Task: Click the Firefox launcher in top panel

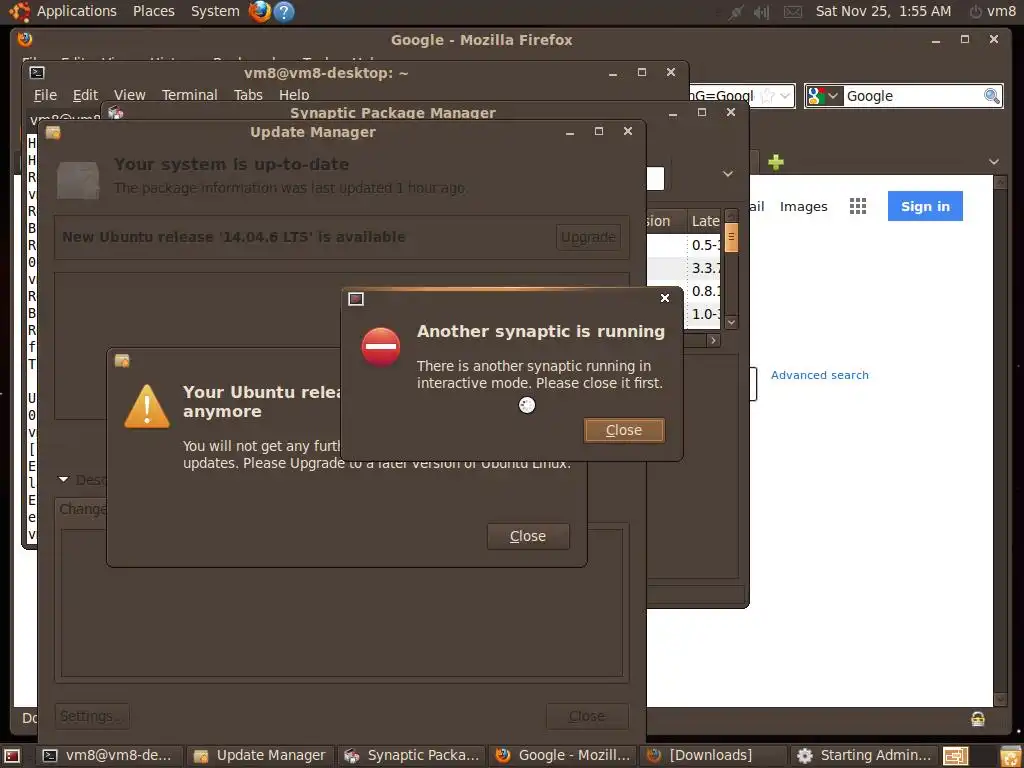Action: coord(260,11)
